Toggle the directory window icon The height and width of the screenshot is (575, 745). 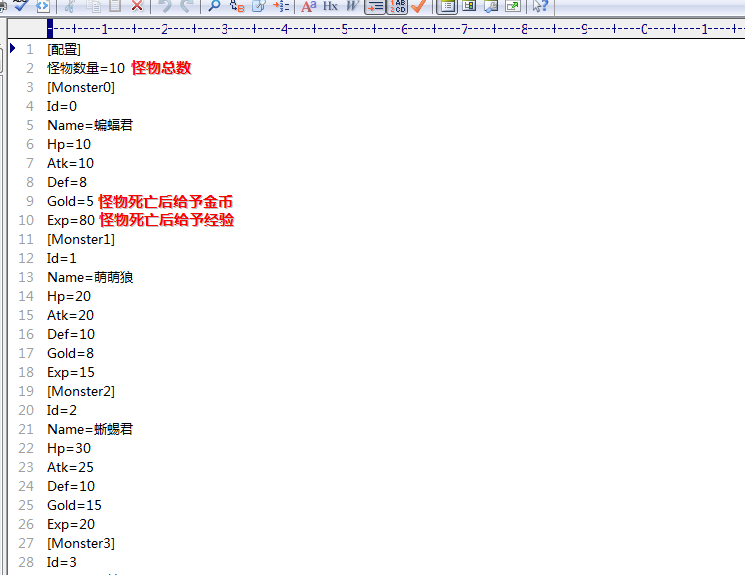coord(469,6)
